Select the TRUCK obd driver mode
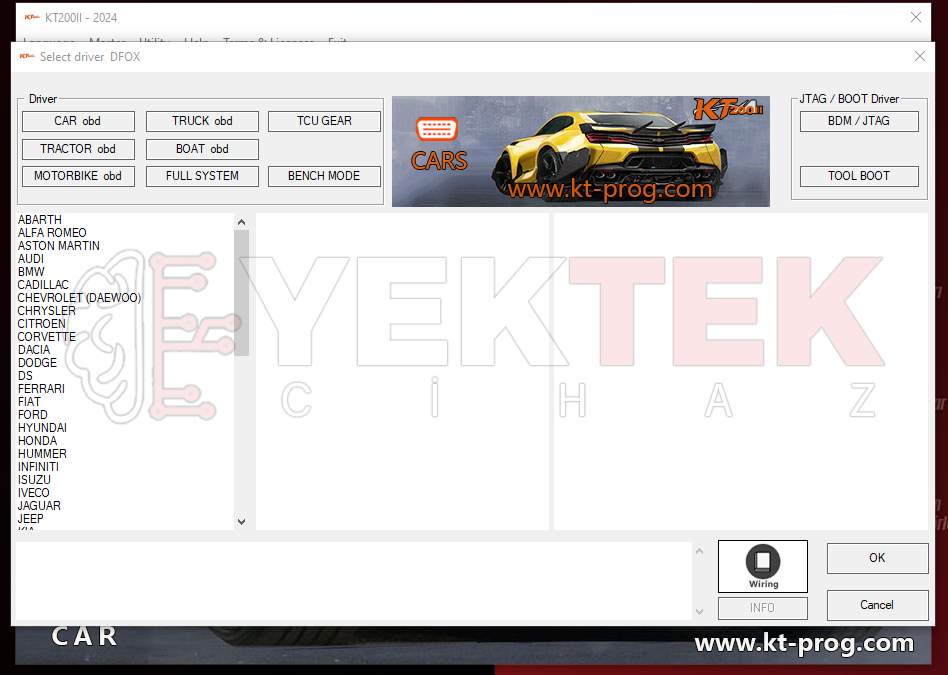 [202, 121]
